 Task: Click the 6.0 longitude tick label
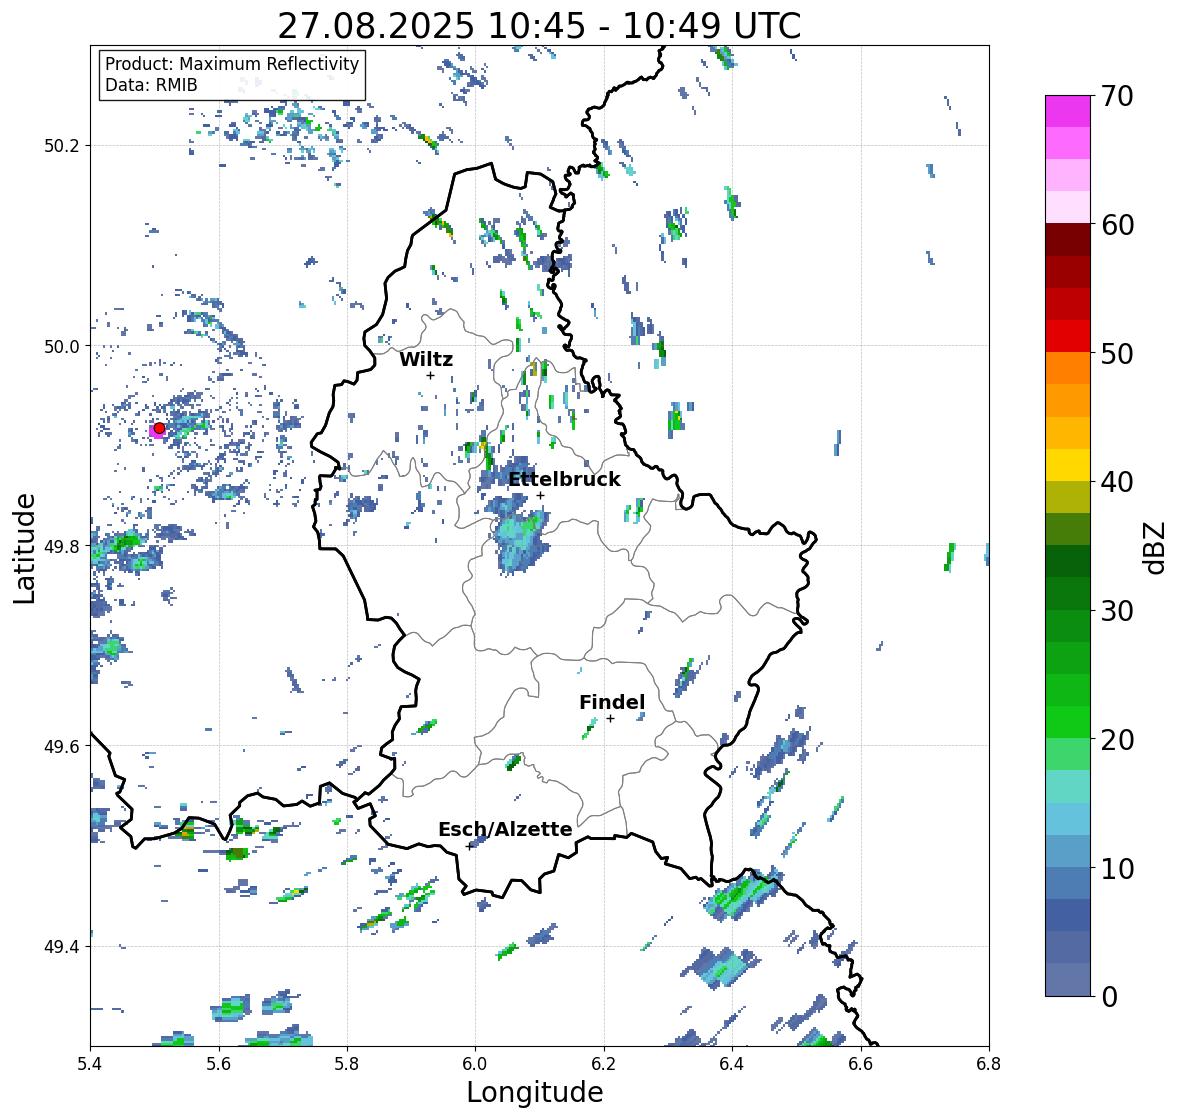[475, 1064]
